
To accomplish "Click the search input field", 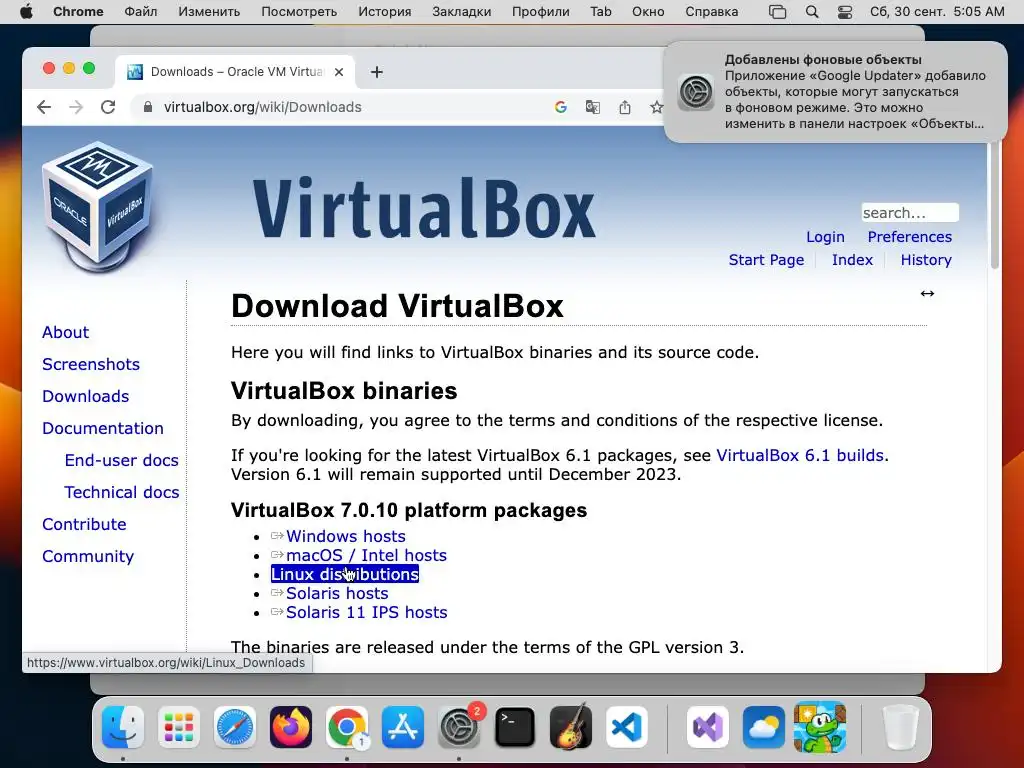I will [x=910, y=213].
